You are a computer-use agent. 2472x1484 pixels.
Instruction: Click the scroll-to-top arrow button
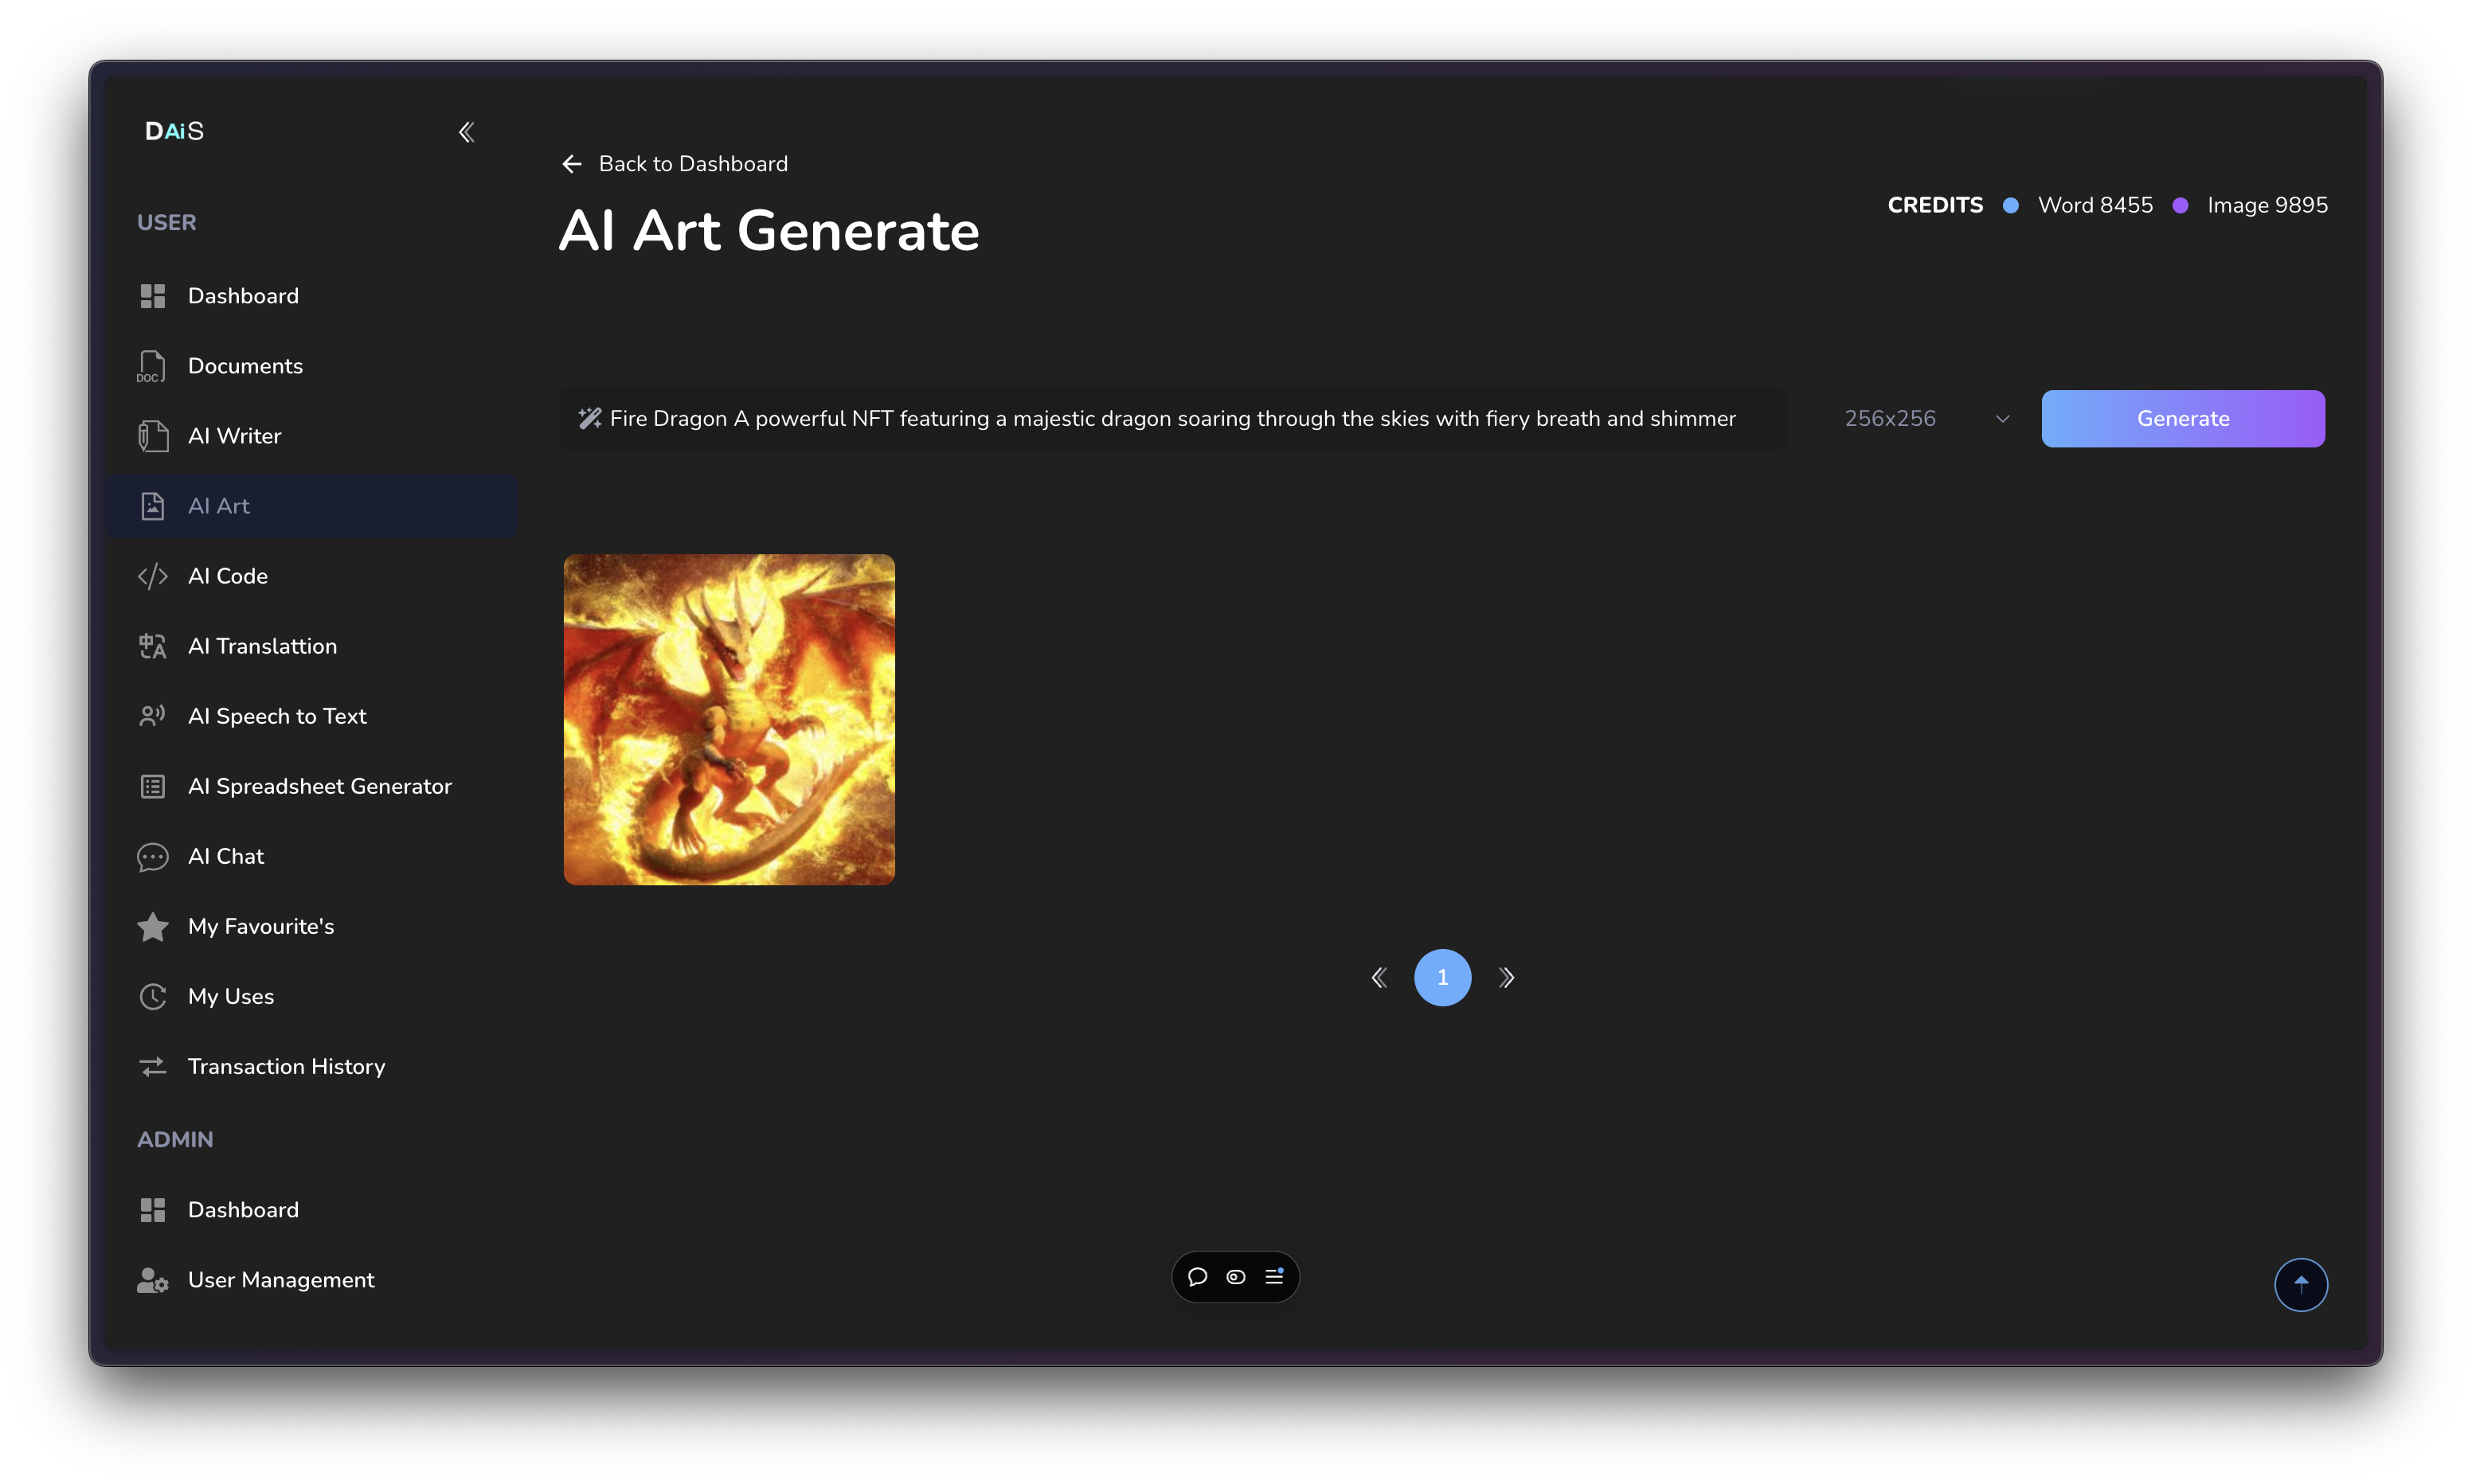coord(2300,1284)
